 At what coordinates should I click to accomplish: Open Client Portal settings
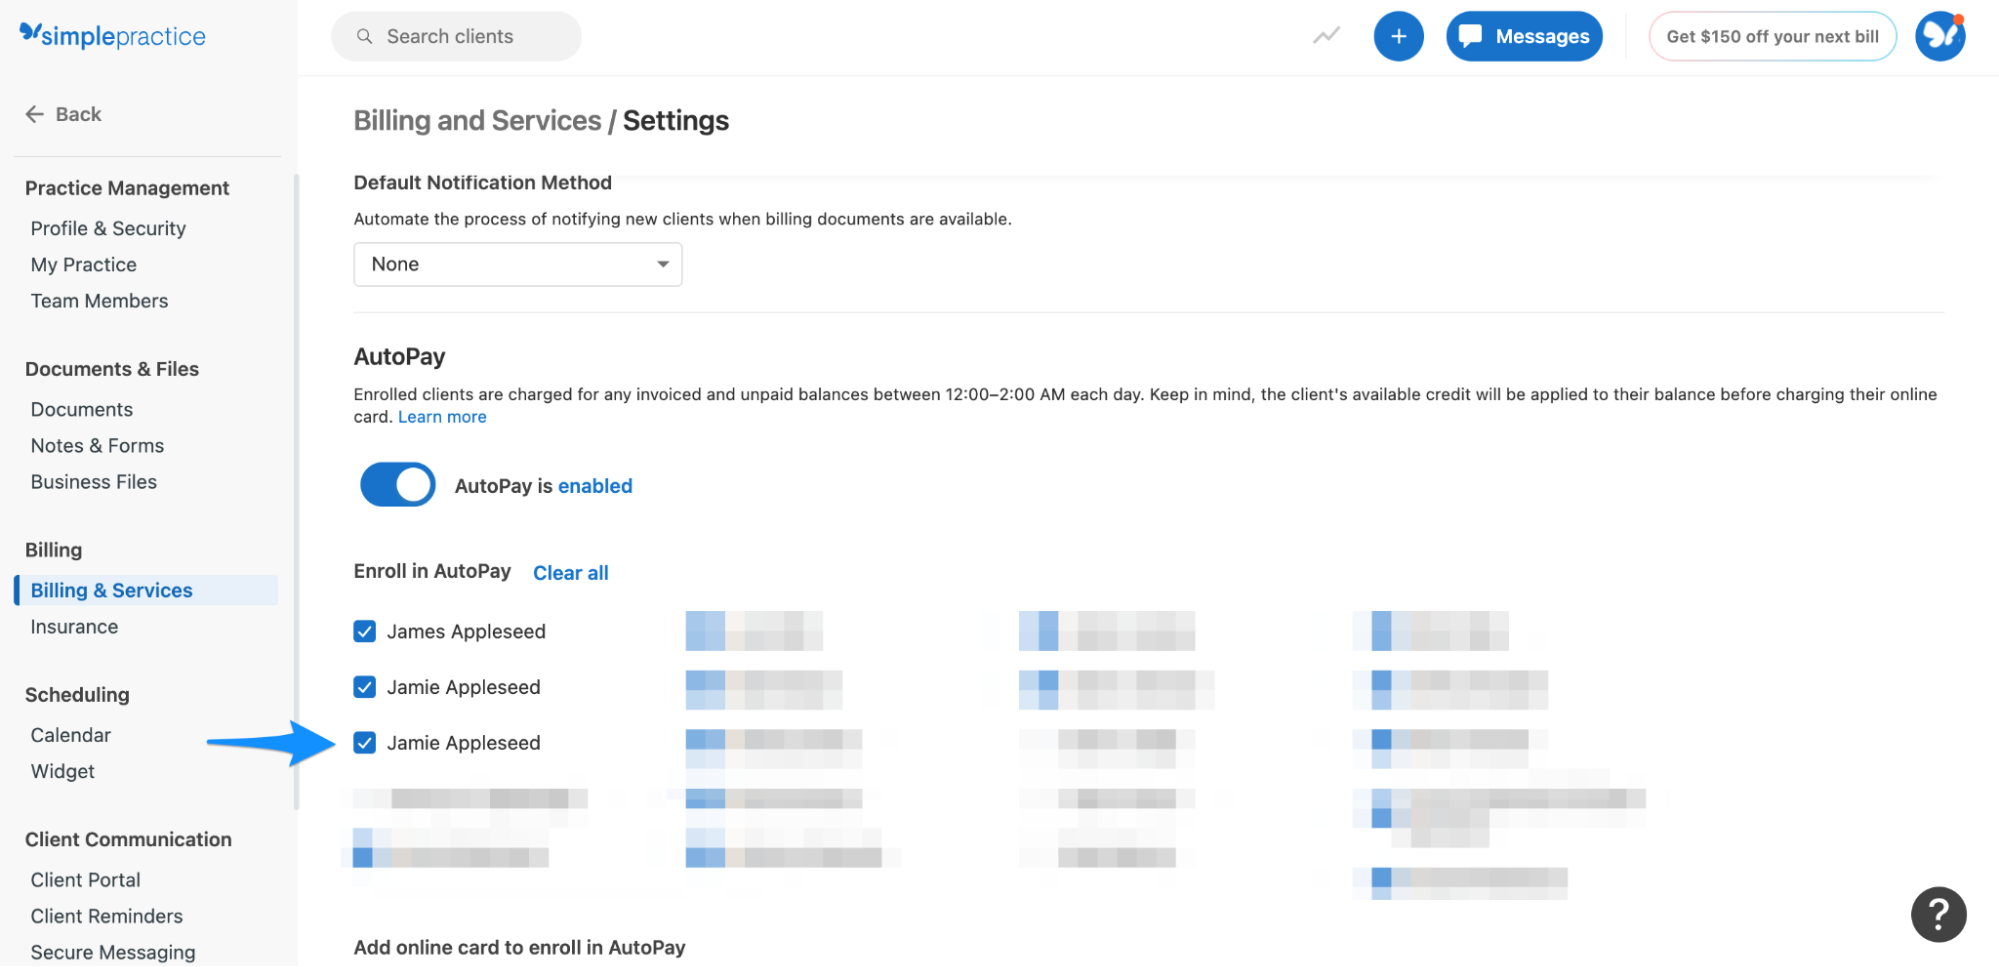pyautogui.click(x=85, y=879)
